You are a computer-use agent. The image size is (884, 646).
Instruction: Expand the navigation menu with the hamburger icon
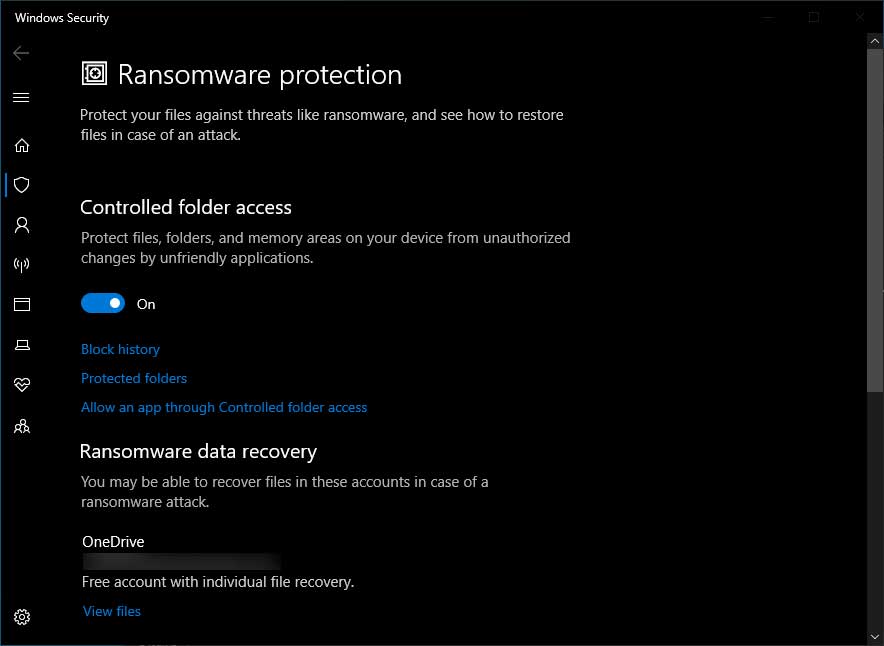(x=21, y=97)
